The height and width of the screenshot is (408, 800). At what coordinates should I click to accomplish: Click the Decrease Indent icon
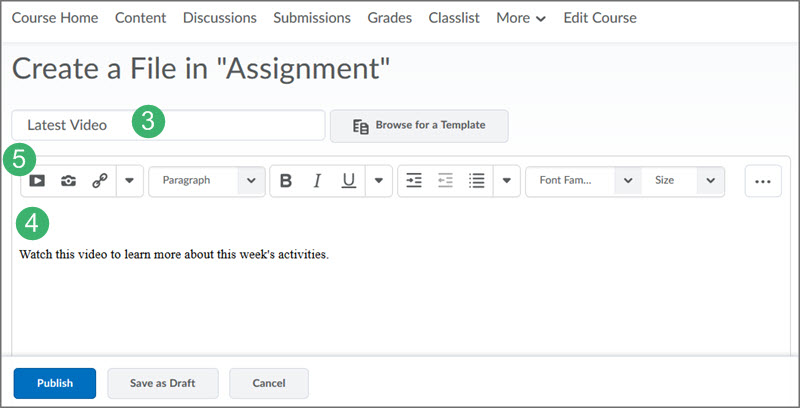445,181
